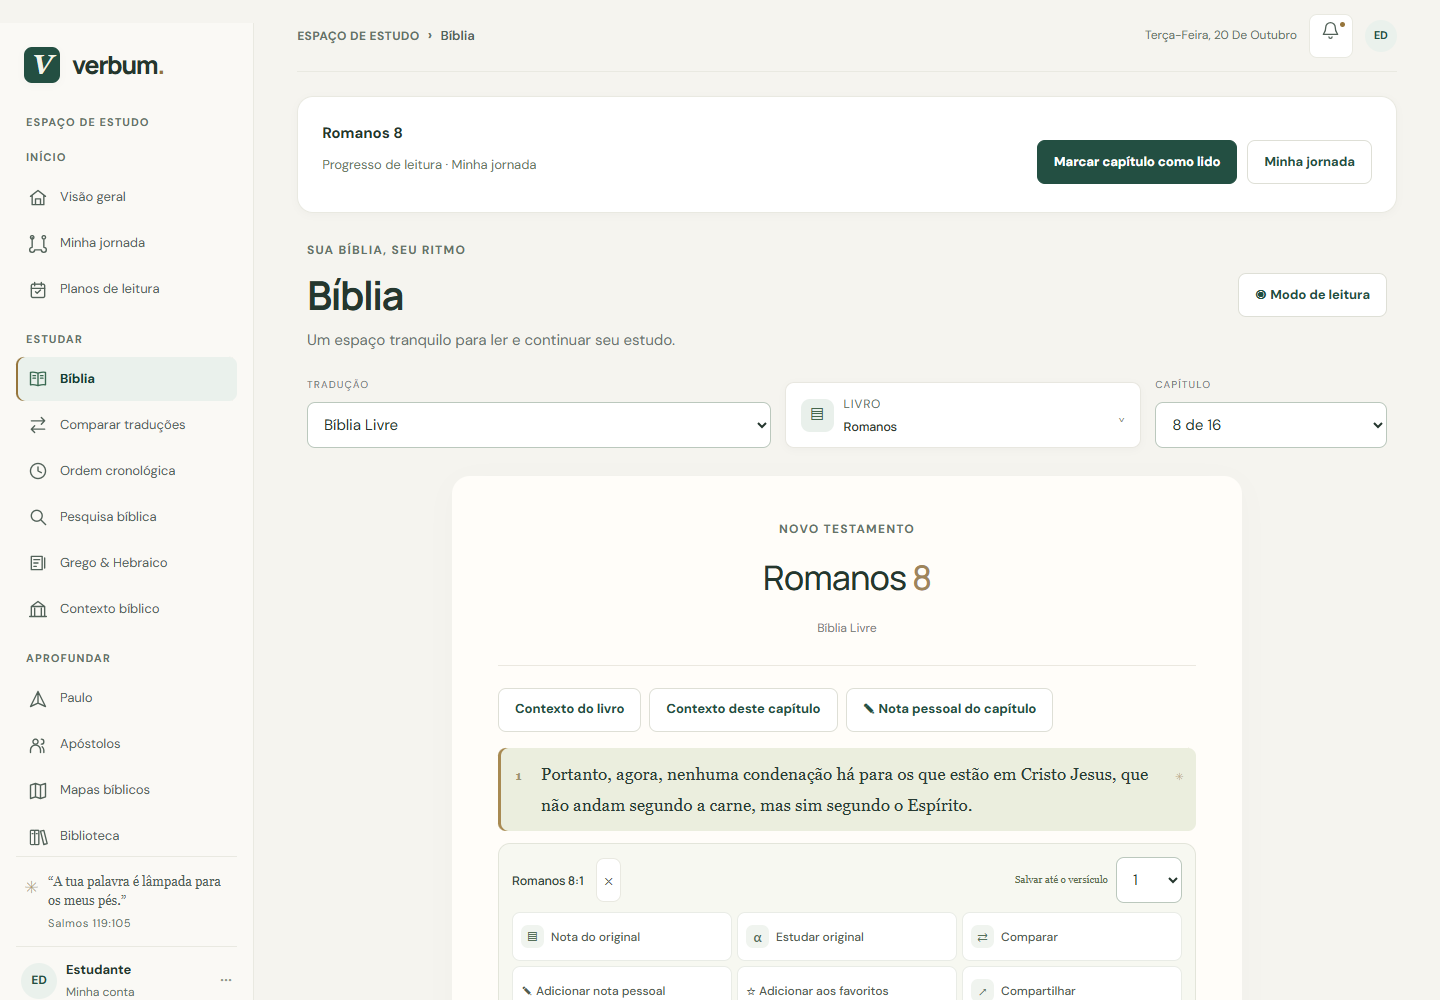This screenshot has height=1000, width=1440.
Task: Open Contexto do livro
Action: tap(569, 709)
